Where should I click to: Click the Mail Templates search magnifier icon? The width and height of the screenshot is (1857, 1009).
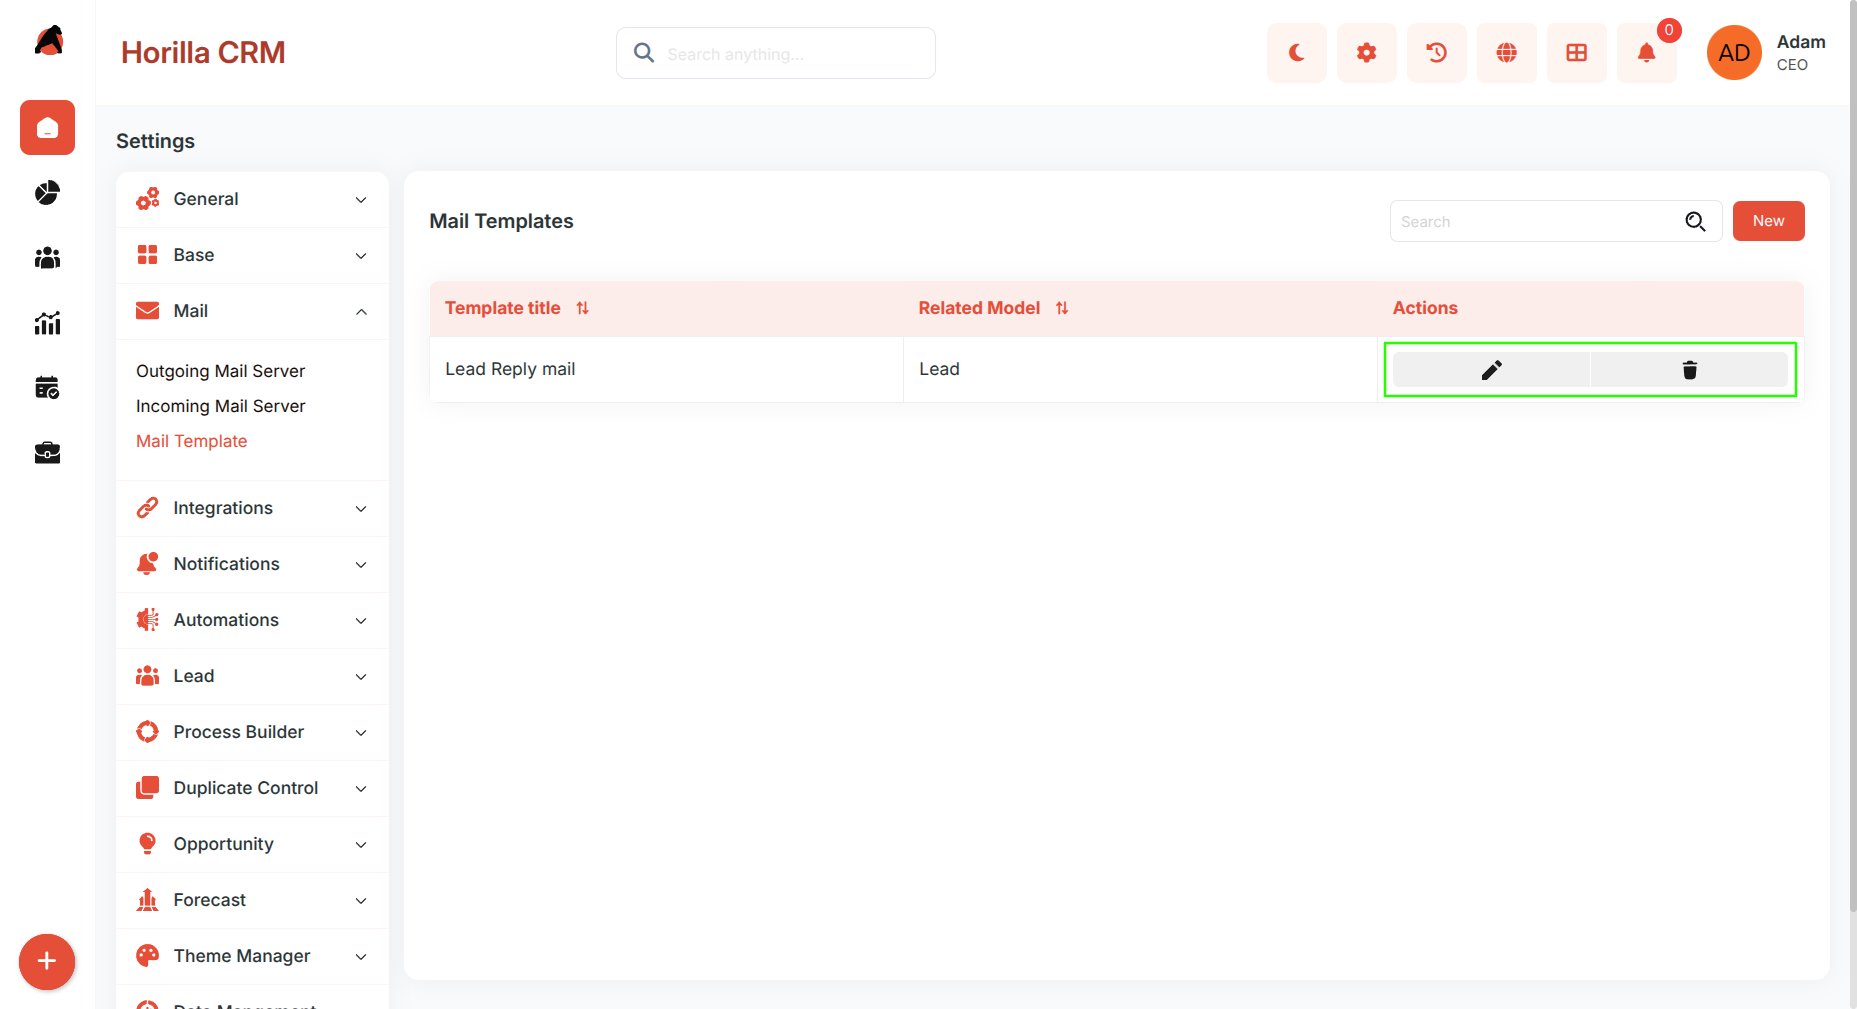pos(1695,221)
